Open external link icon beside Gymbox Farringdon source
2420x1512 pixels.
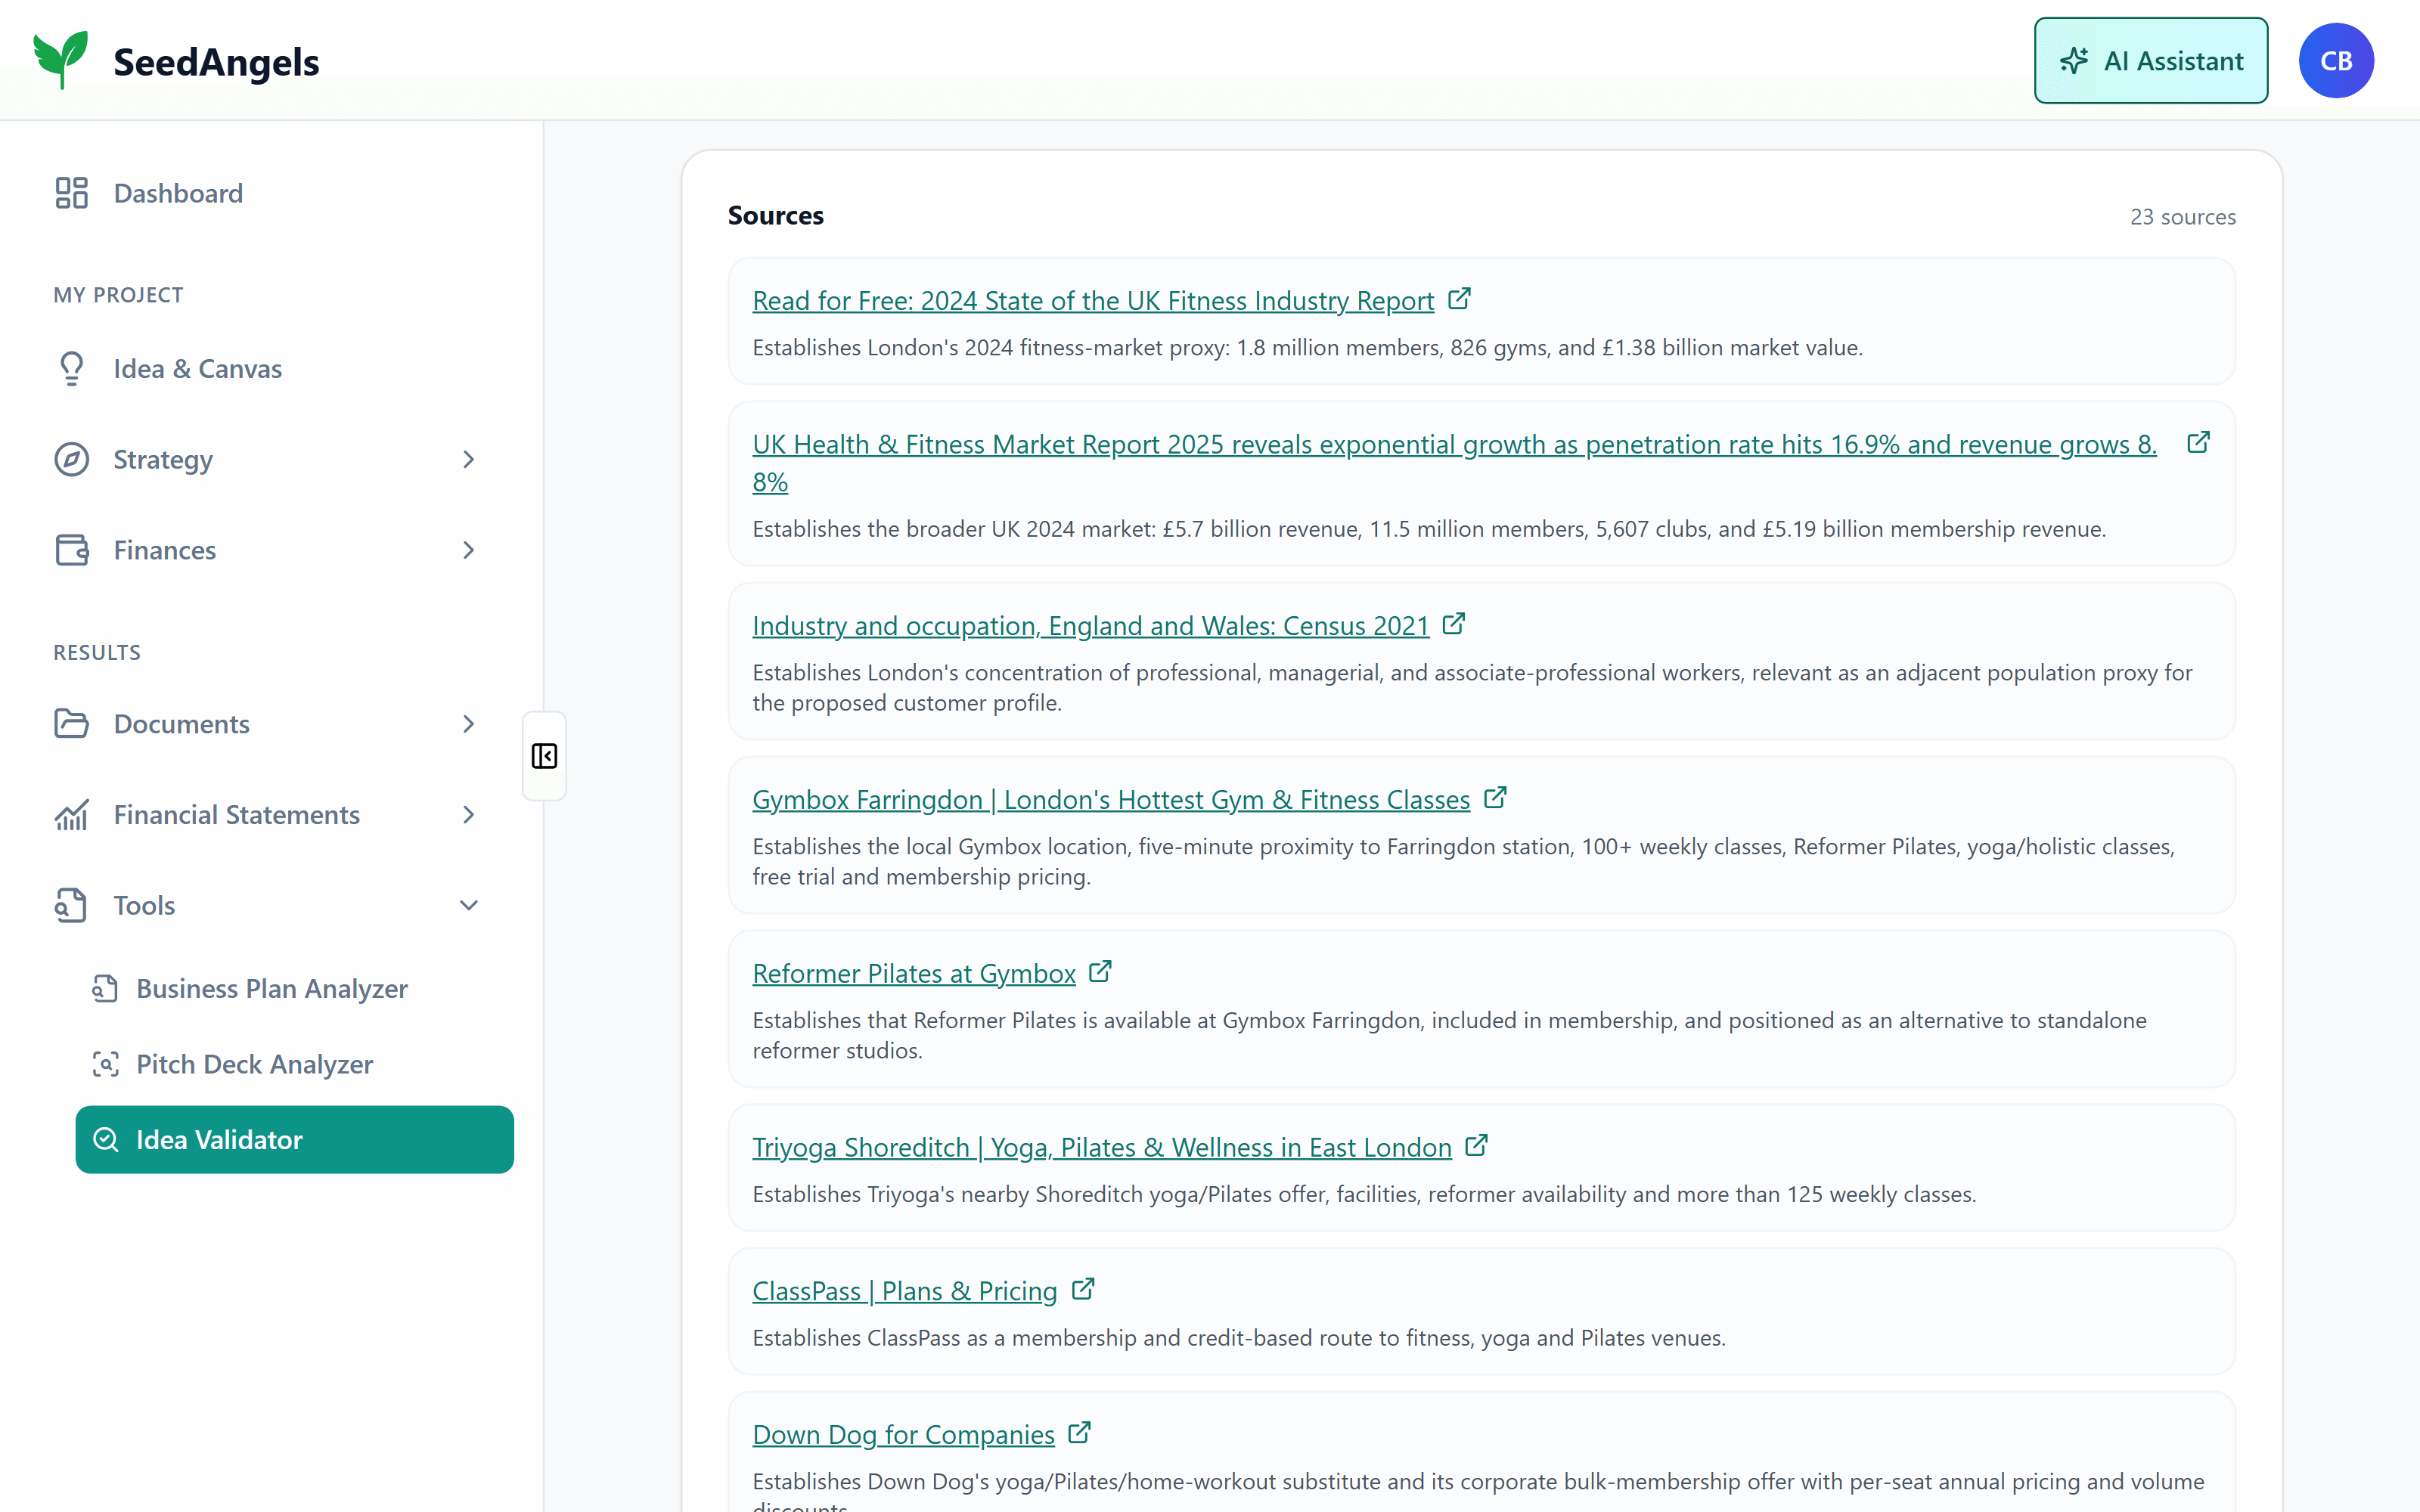coord(1495,798)
